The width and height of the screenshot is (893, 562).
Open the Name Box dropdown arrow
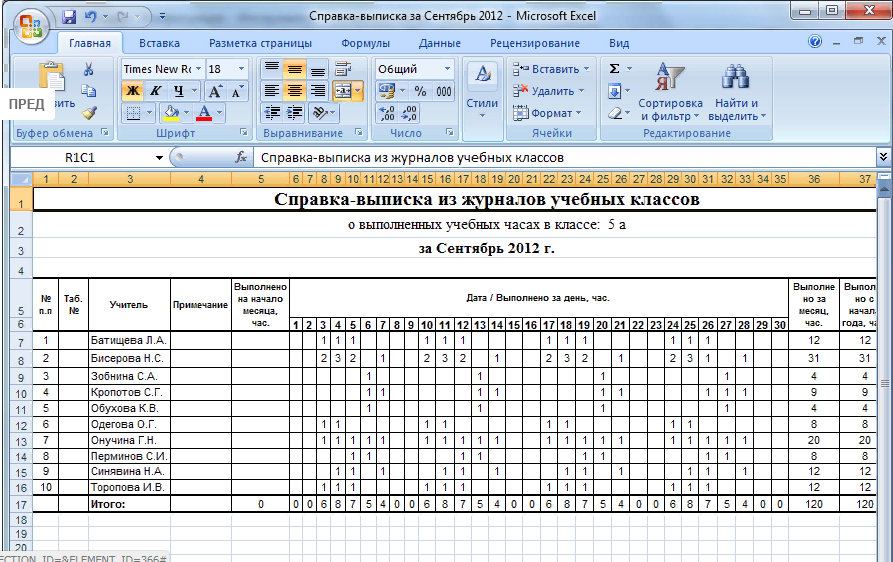click(x=158, y=158)
